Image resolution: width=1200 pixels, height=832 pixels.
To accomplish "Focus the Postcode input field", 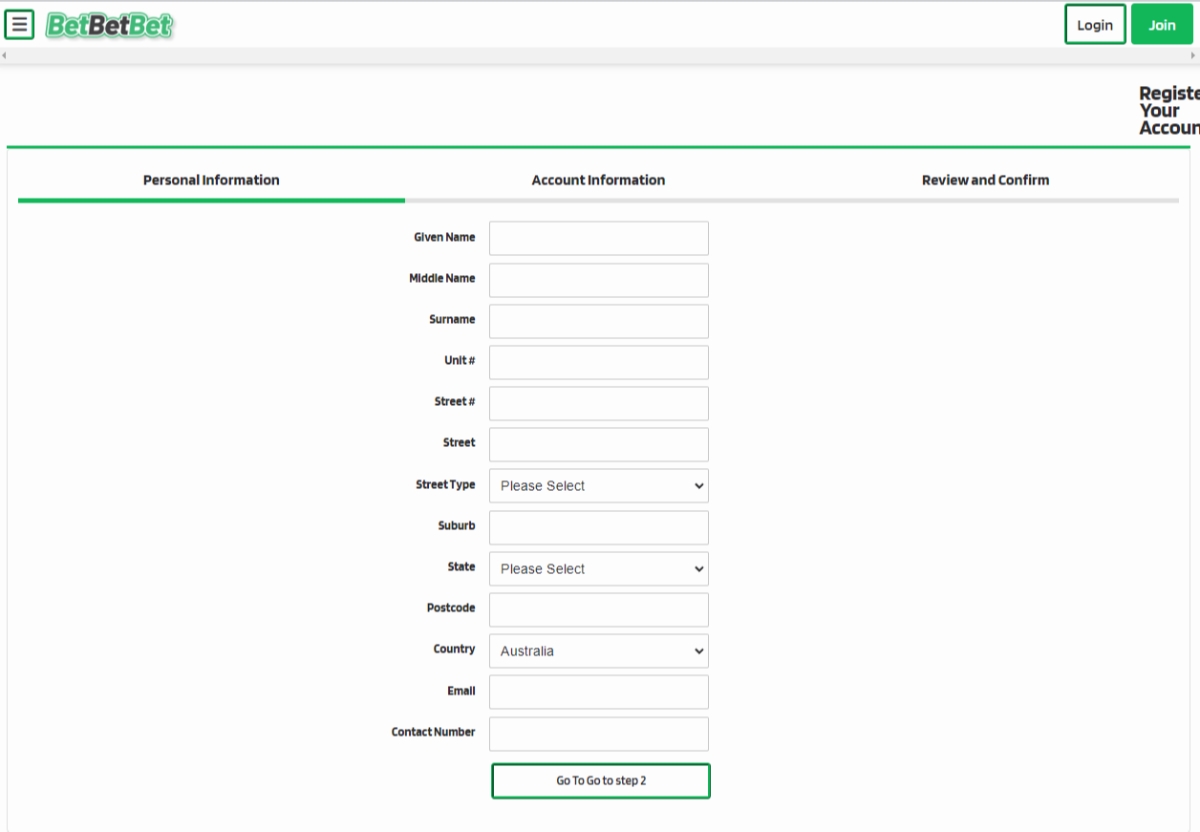I will (x=599, y=610).
